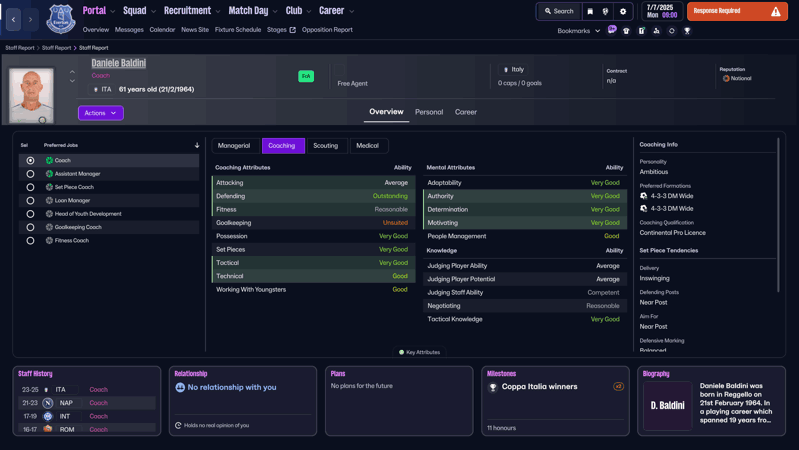Click the x2 badge beside Coppa Italia winners

pyautogui.click(x=618, y=386)
